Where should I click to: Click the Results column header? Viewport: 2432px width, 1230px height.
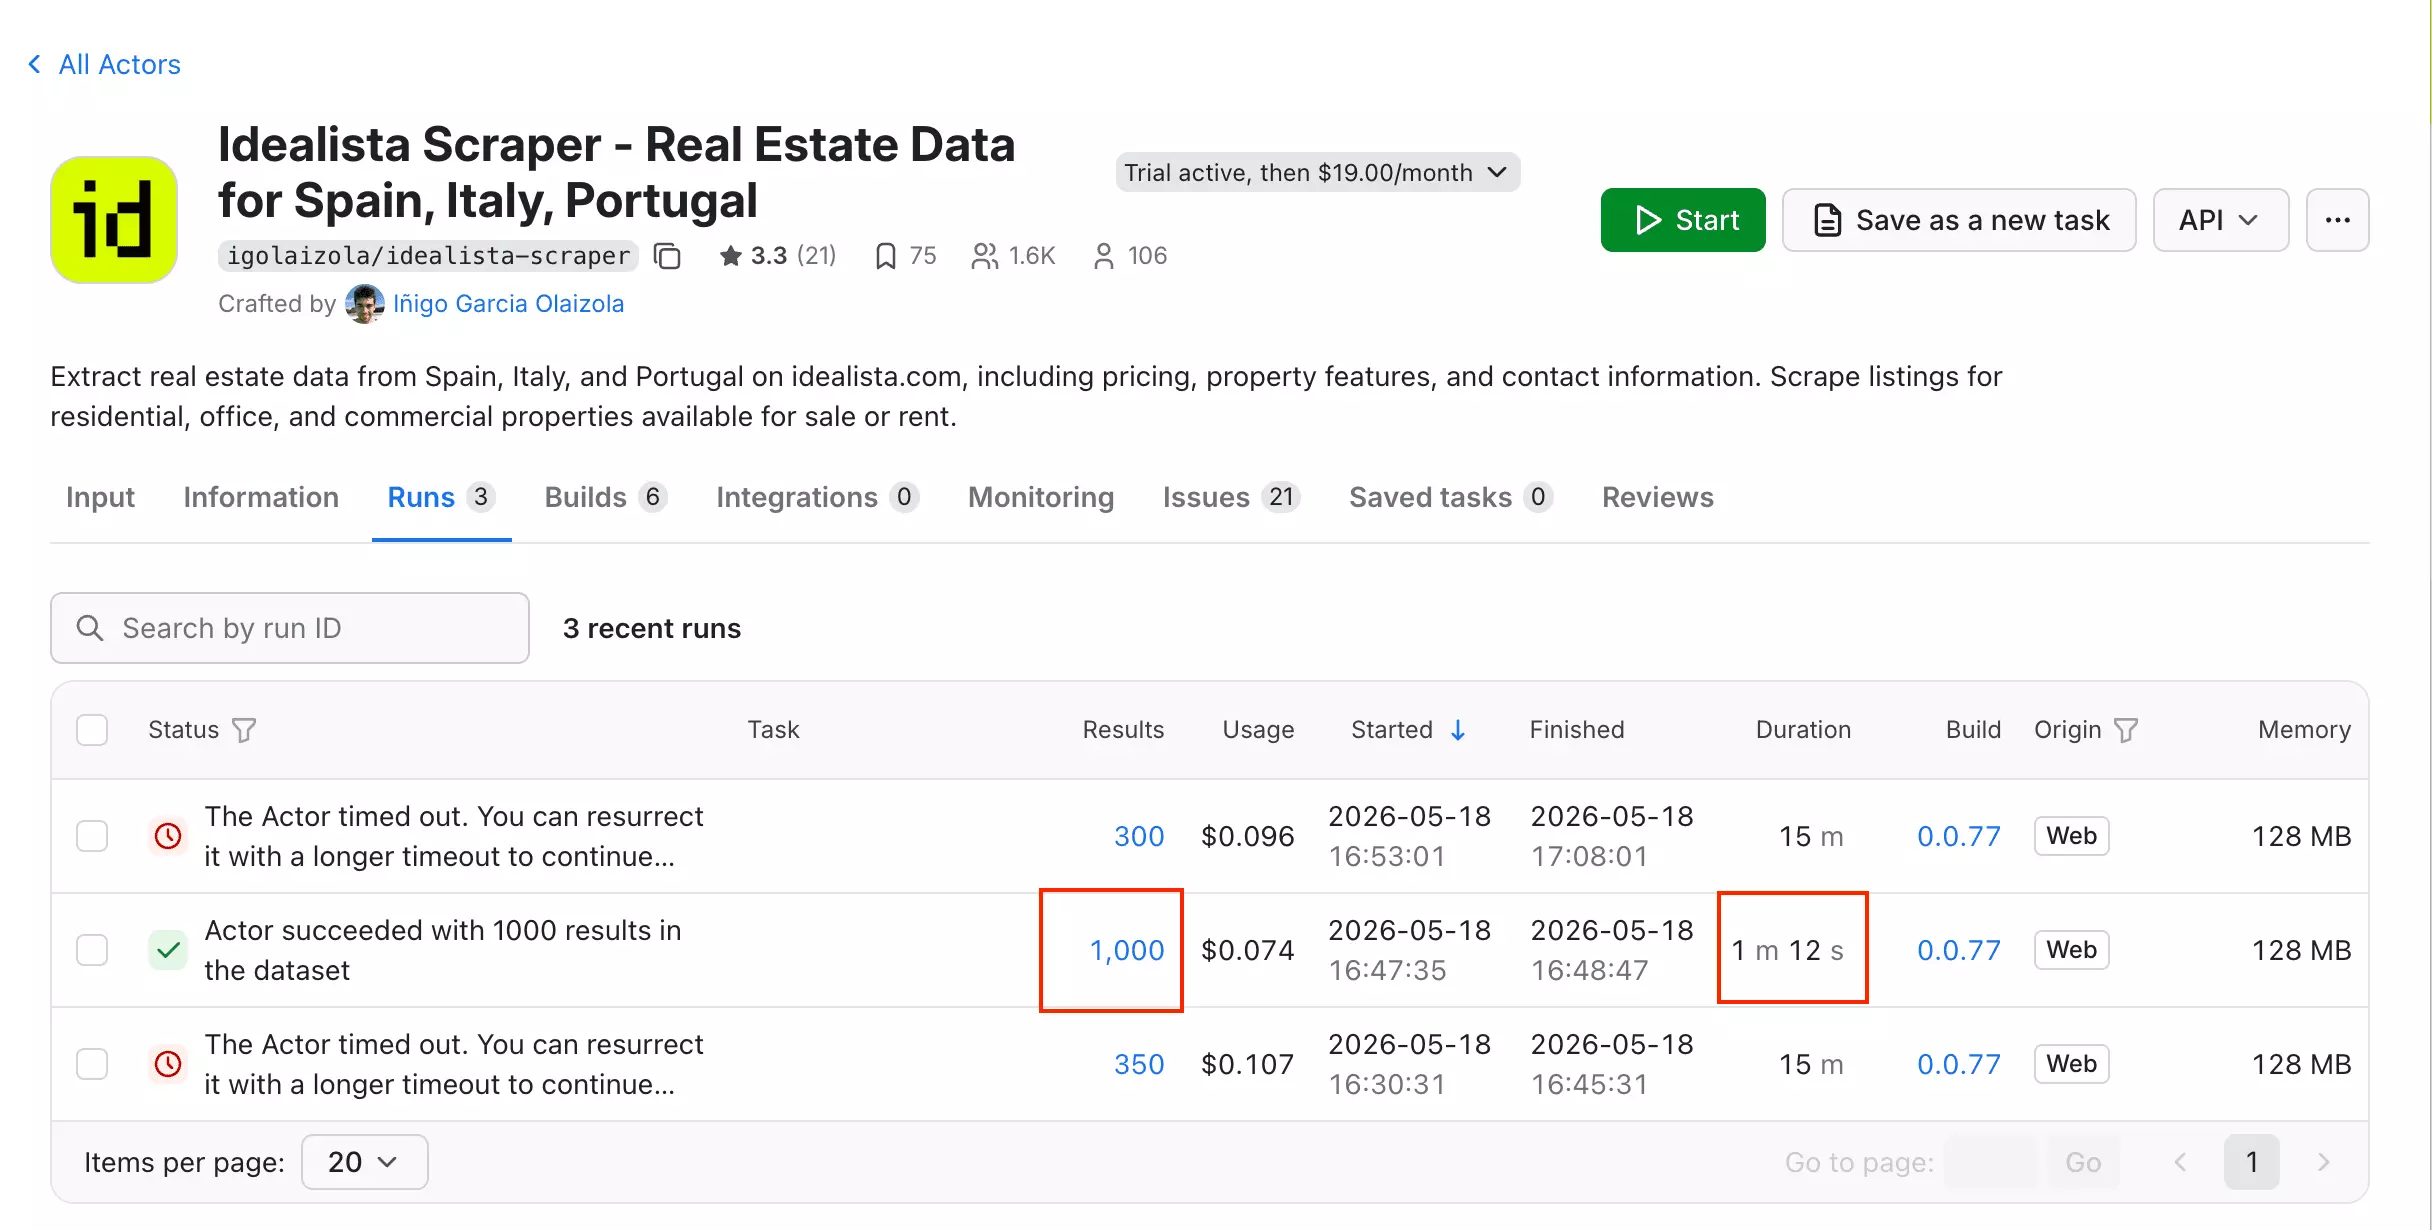point(1123,730)
